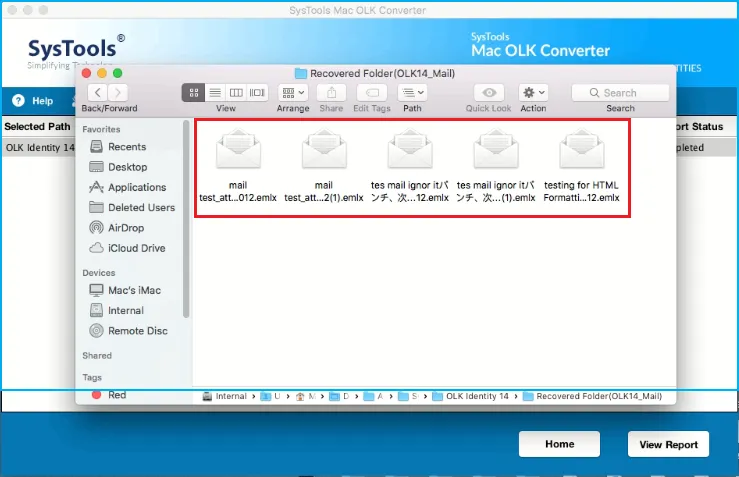This screenshot has width=739, height=477.
Task: Click the Share toolbar icon
Action: 331,92
